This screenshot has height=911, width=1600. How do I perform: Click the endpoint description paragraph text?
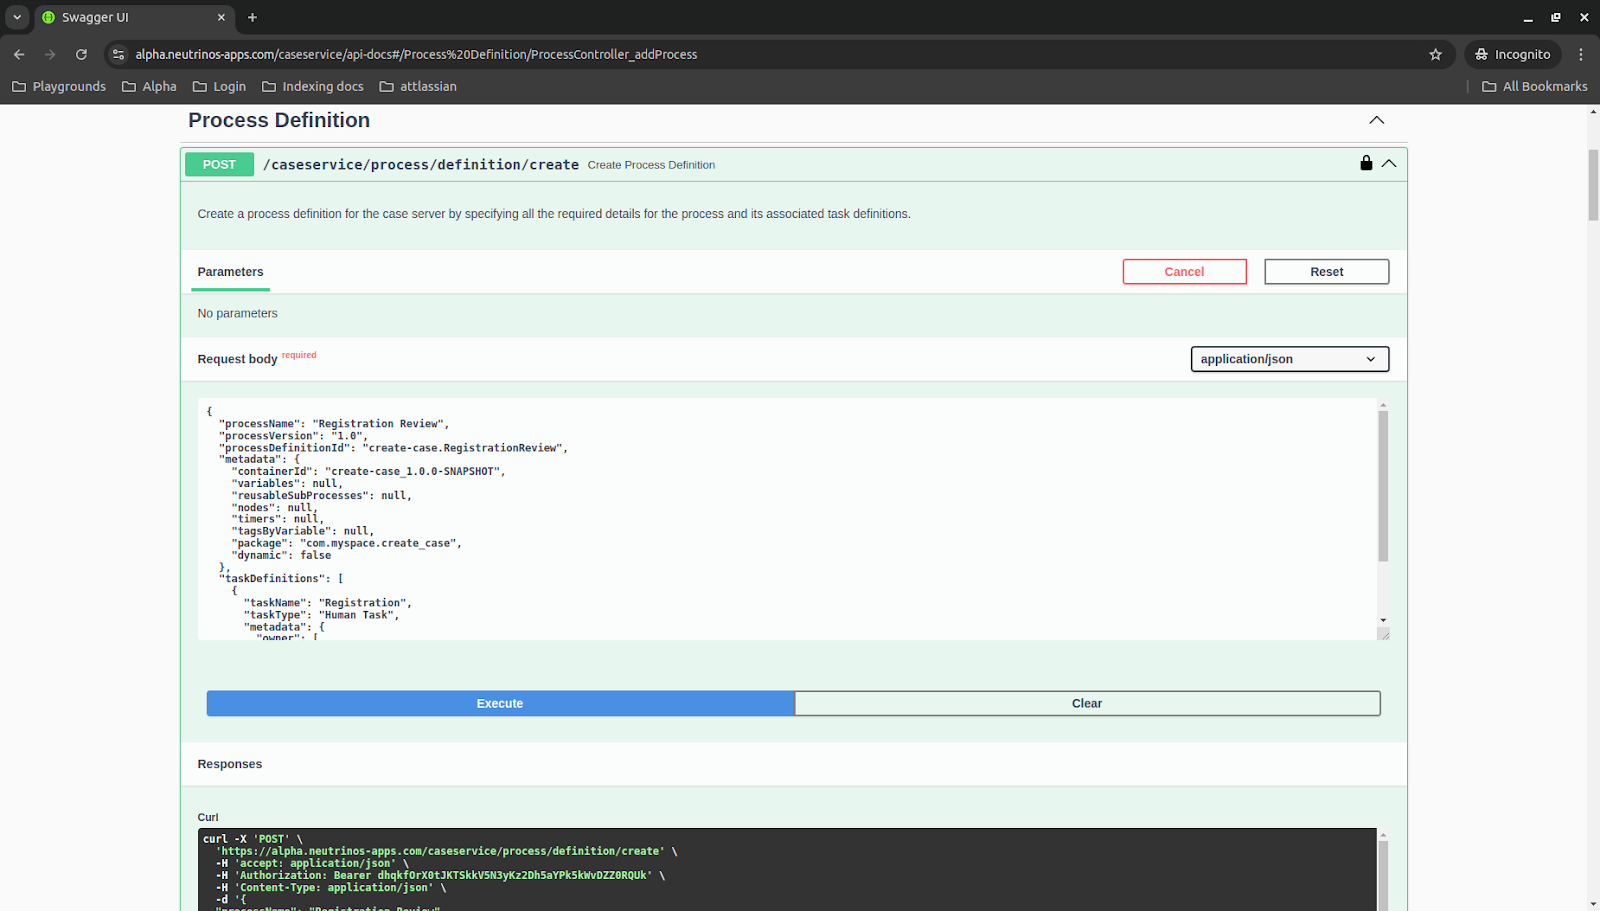coord(554,214)
